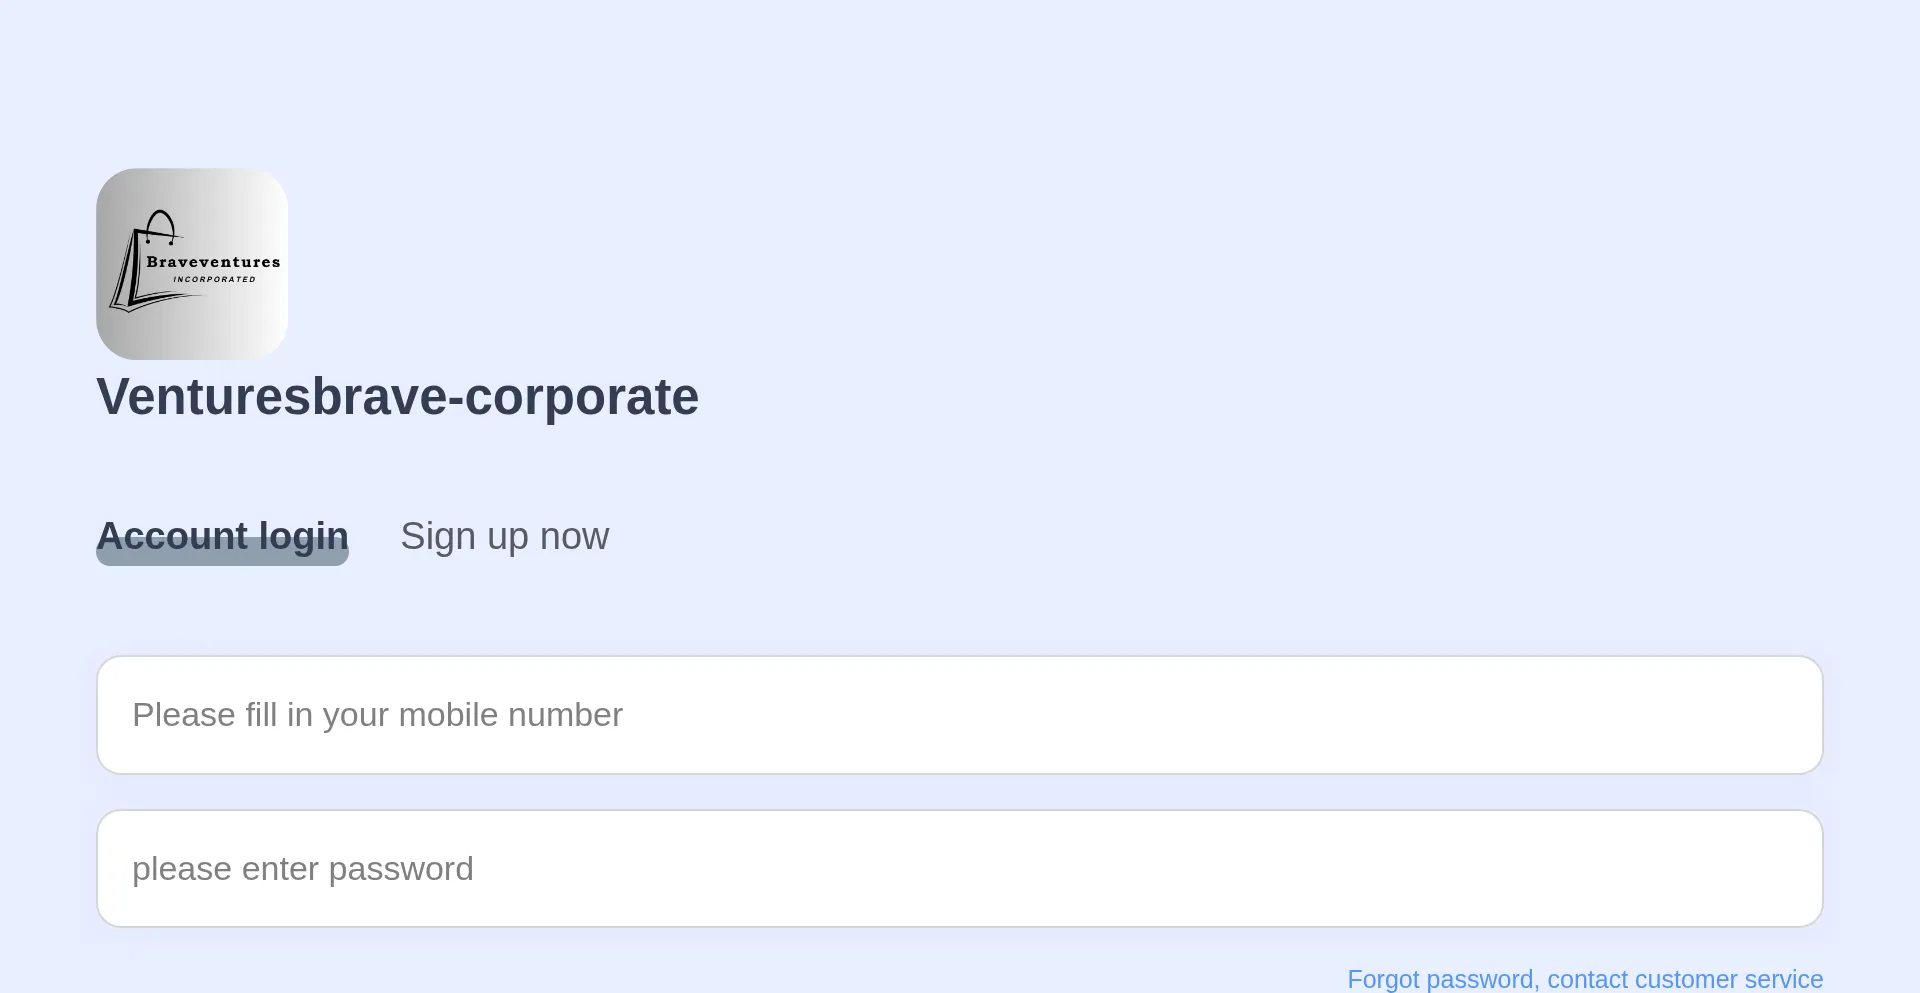Focus the password entry field
This screenshot has width=1920, height=993.
pos(960,869)
